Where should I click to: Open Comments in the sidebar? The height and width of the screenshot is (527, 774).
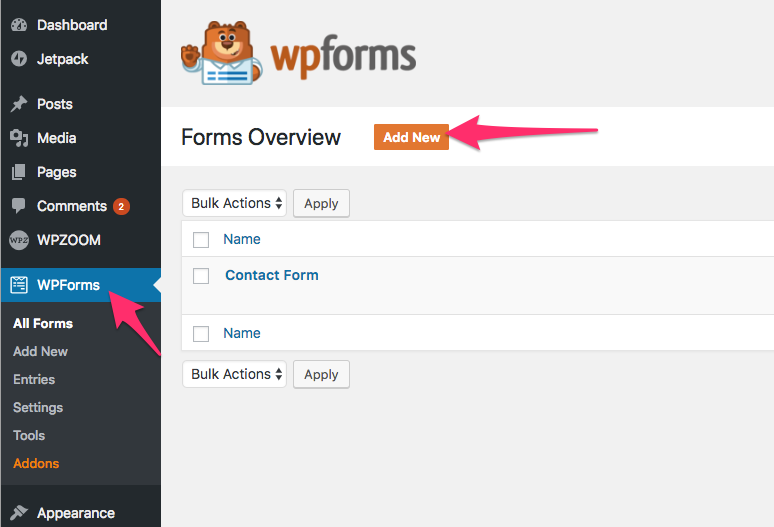[72, 206]
